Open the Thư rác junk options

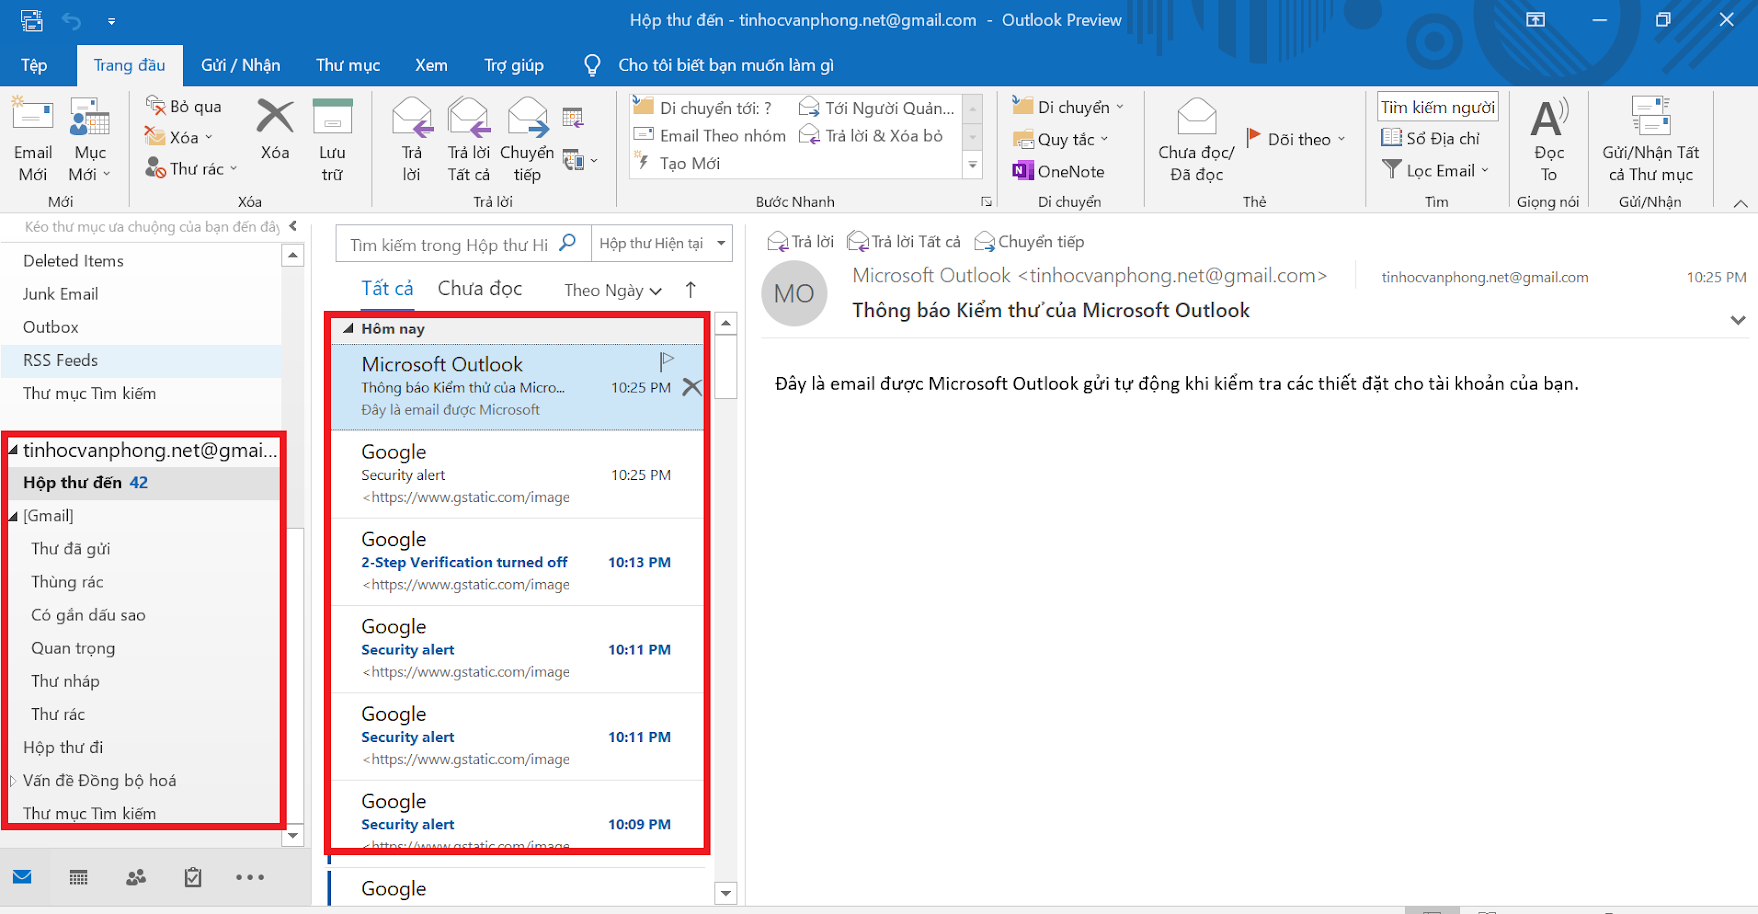coord(191,169)
